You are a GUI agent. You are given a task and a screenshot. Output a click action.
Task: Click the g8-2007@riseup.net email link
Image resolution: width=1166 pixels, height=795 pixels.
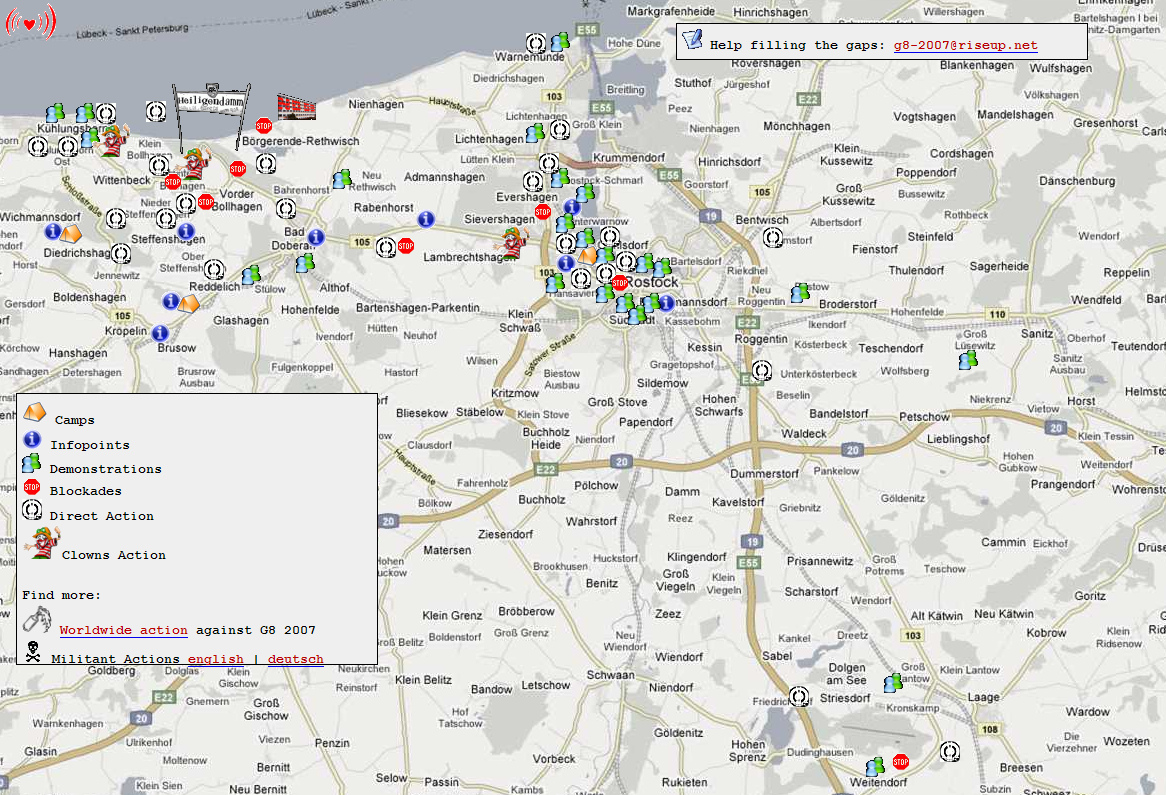click(965, 45)
